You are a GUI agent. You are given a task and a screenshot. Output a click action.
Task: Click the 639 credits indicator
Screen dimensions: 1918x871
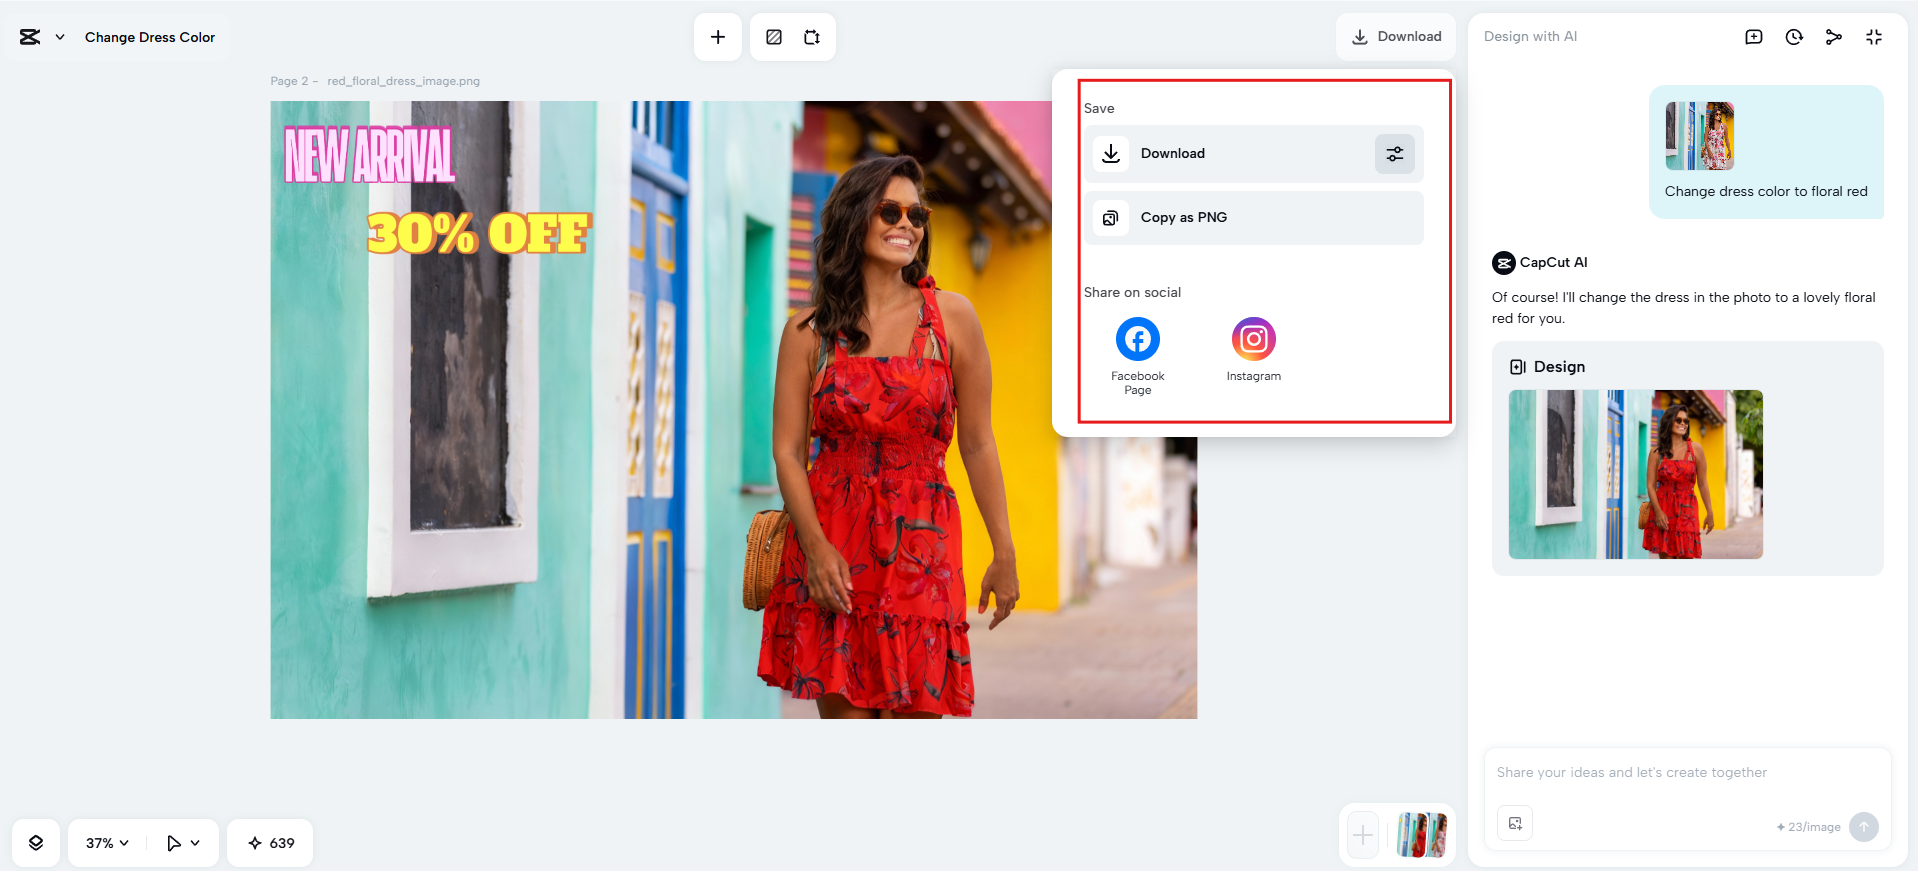click(271, 843)
